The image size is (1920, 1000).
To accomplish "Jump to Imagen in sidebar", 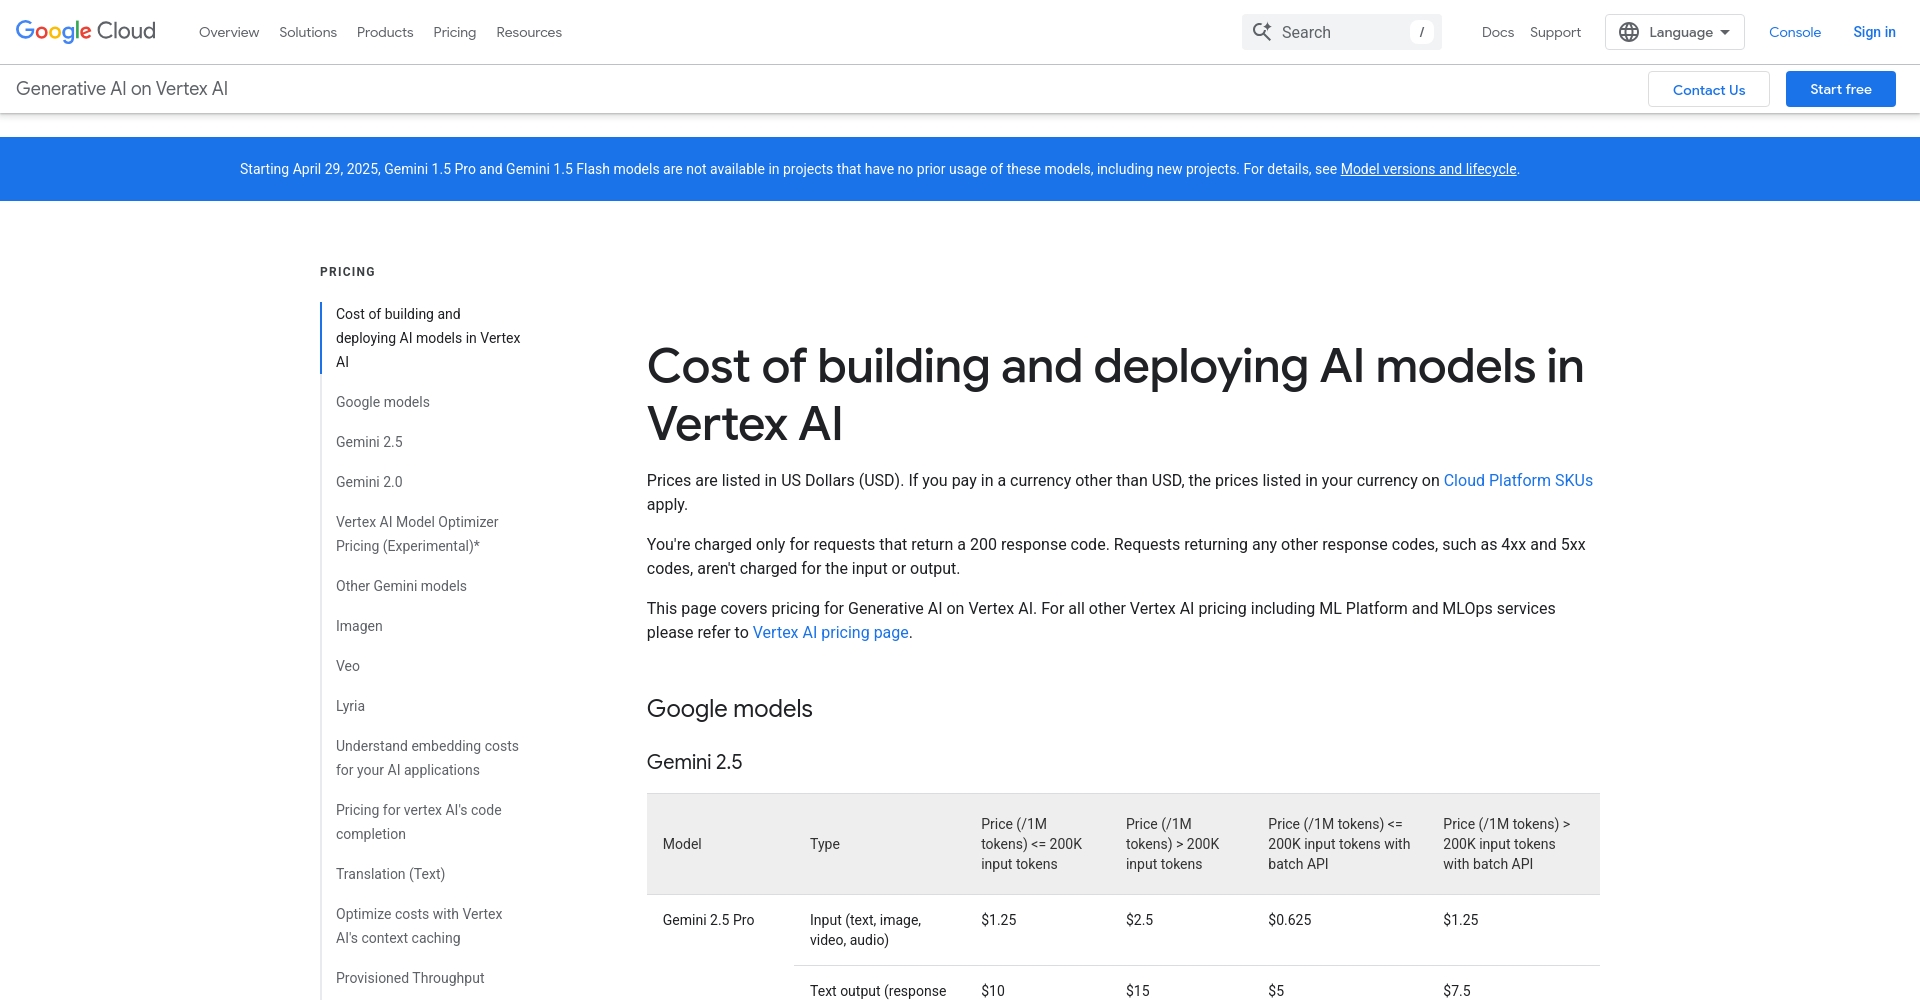I will [359, 626].
